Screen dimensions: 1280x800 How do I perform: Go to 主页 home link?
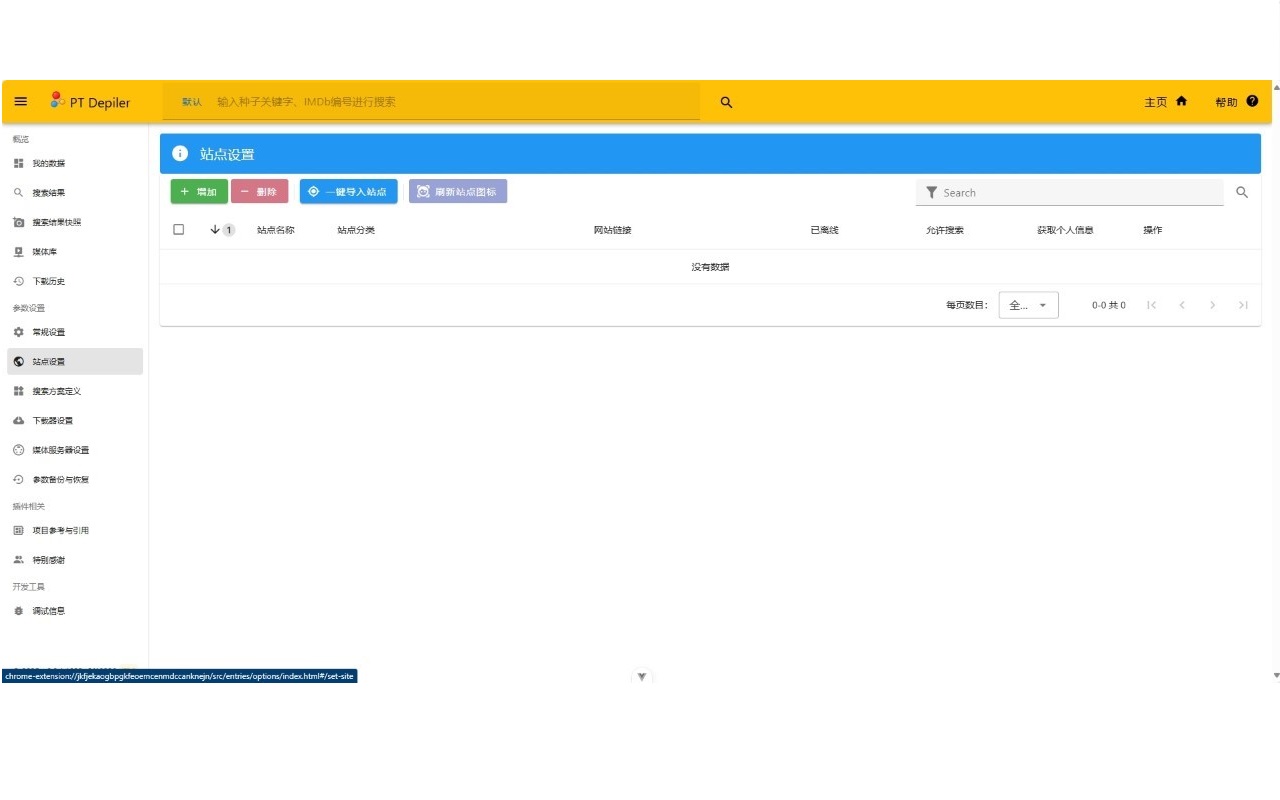pos(1166,102)
